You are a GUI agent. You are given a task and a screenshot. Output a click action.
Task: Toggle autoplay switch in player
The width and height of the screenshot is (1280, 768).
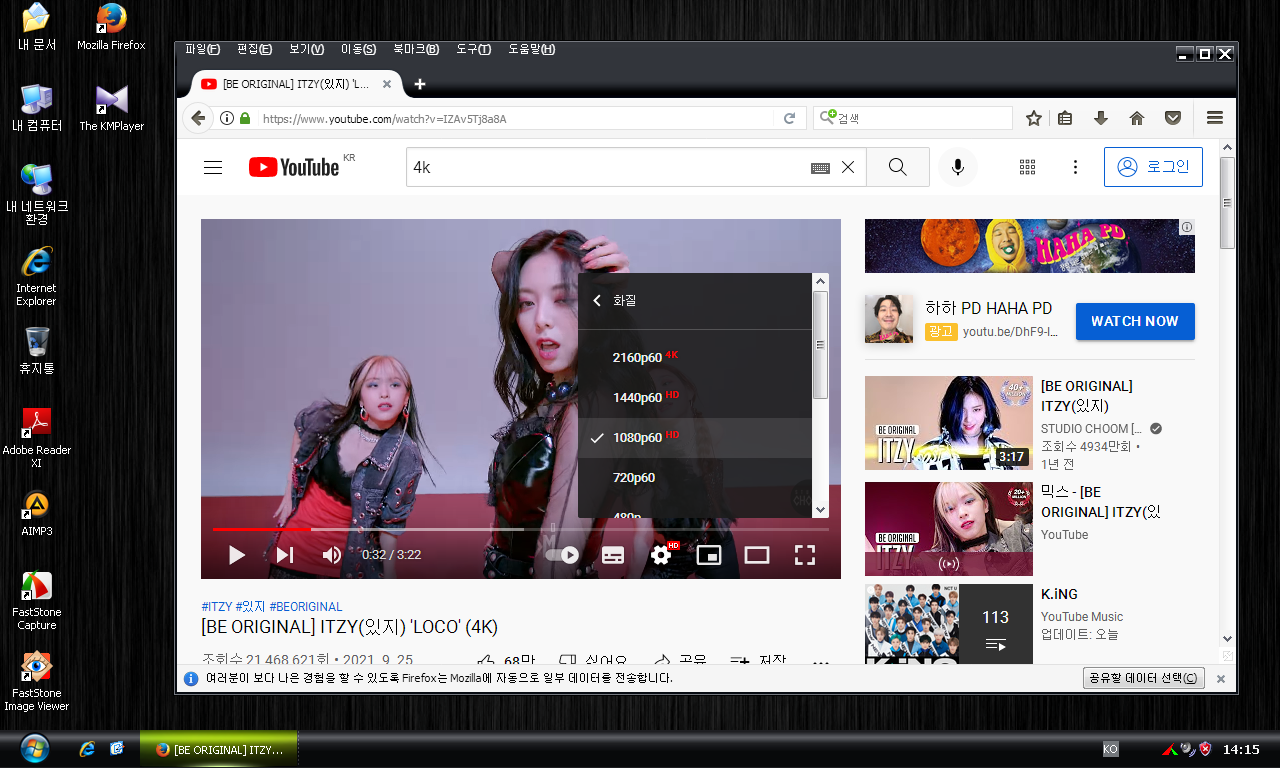pos(562,555)
